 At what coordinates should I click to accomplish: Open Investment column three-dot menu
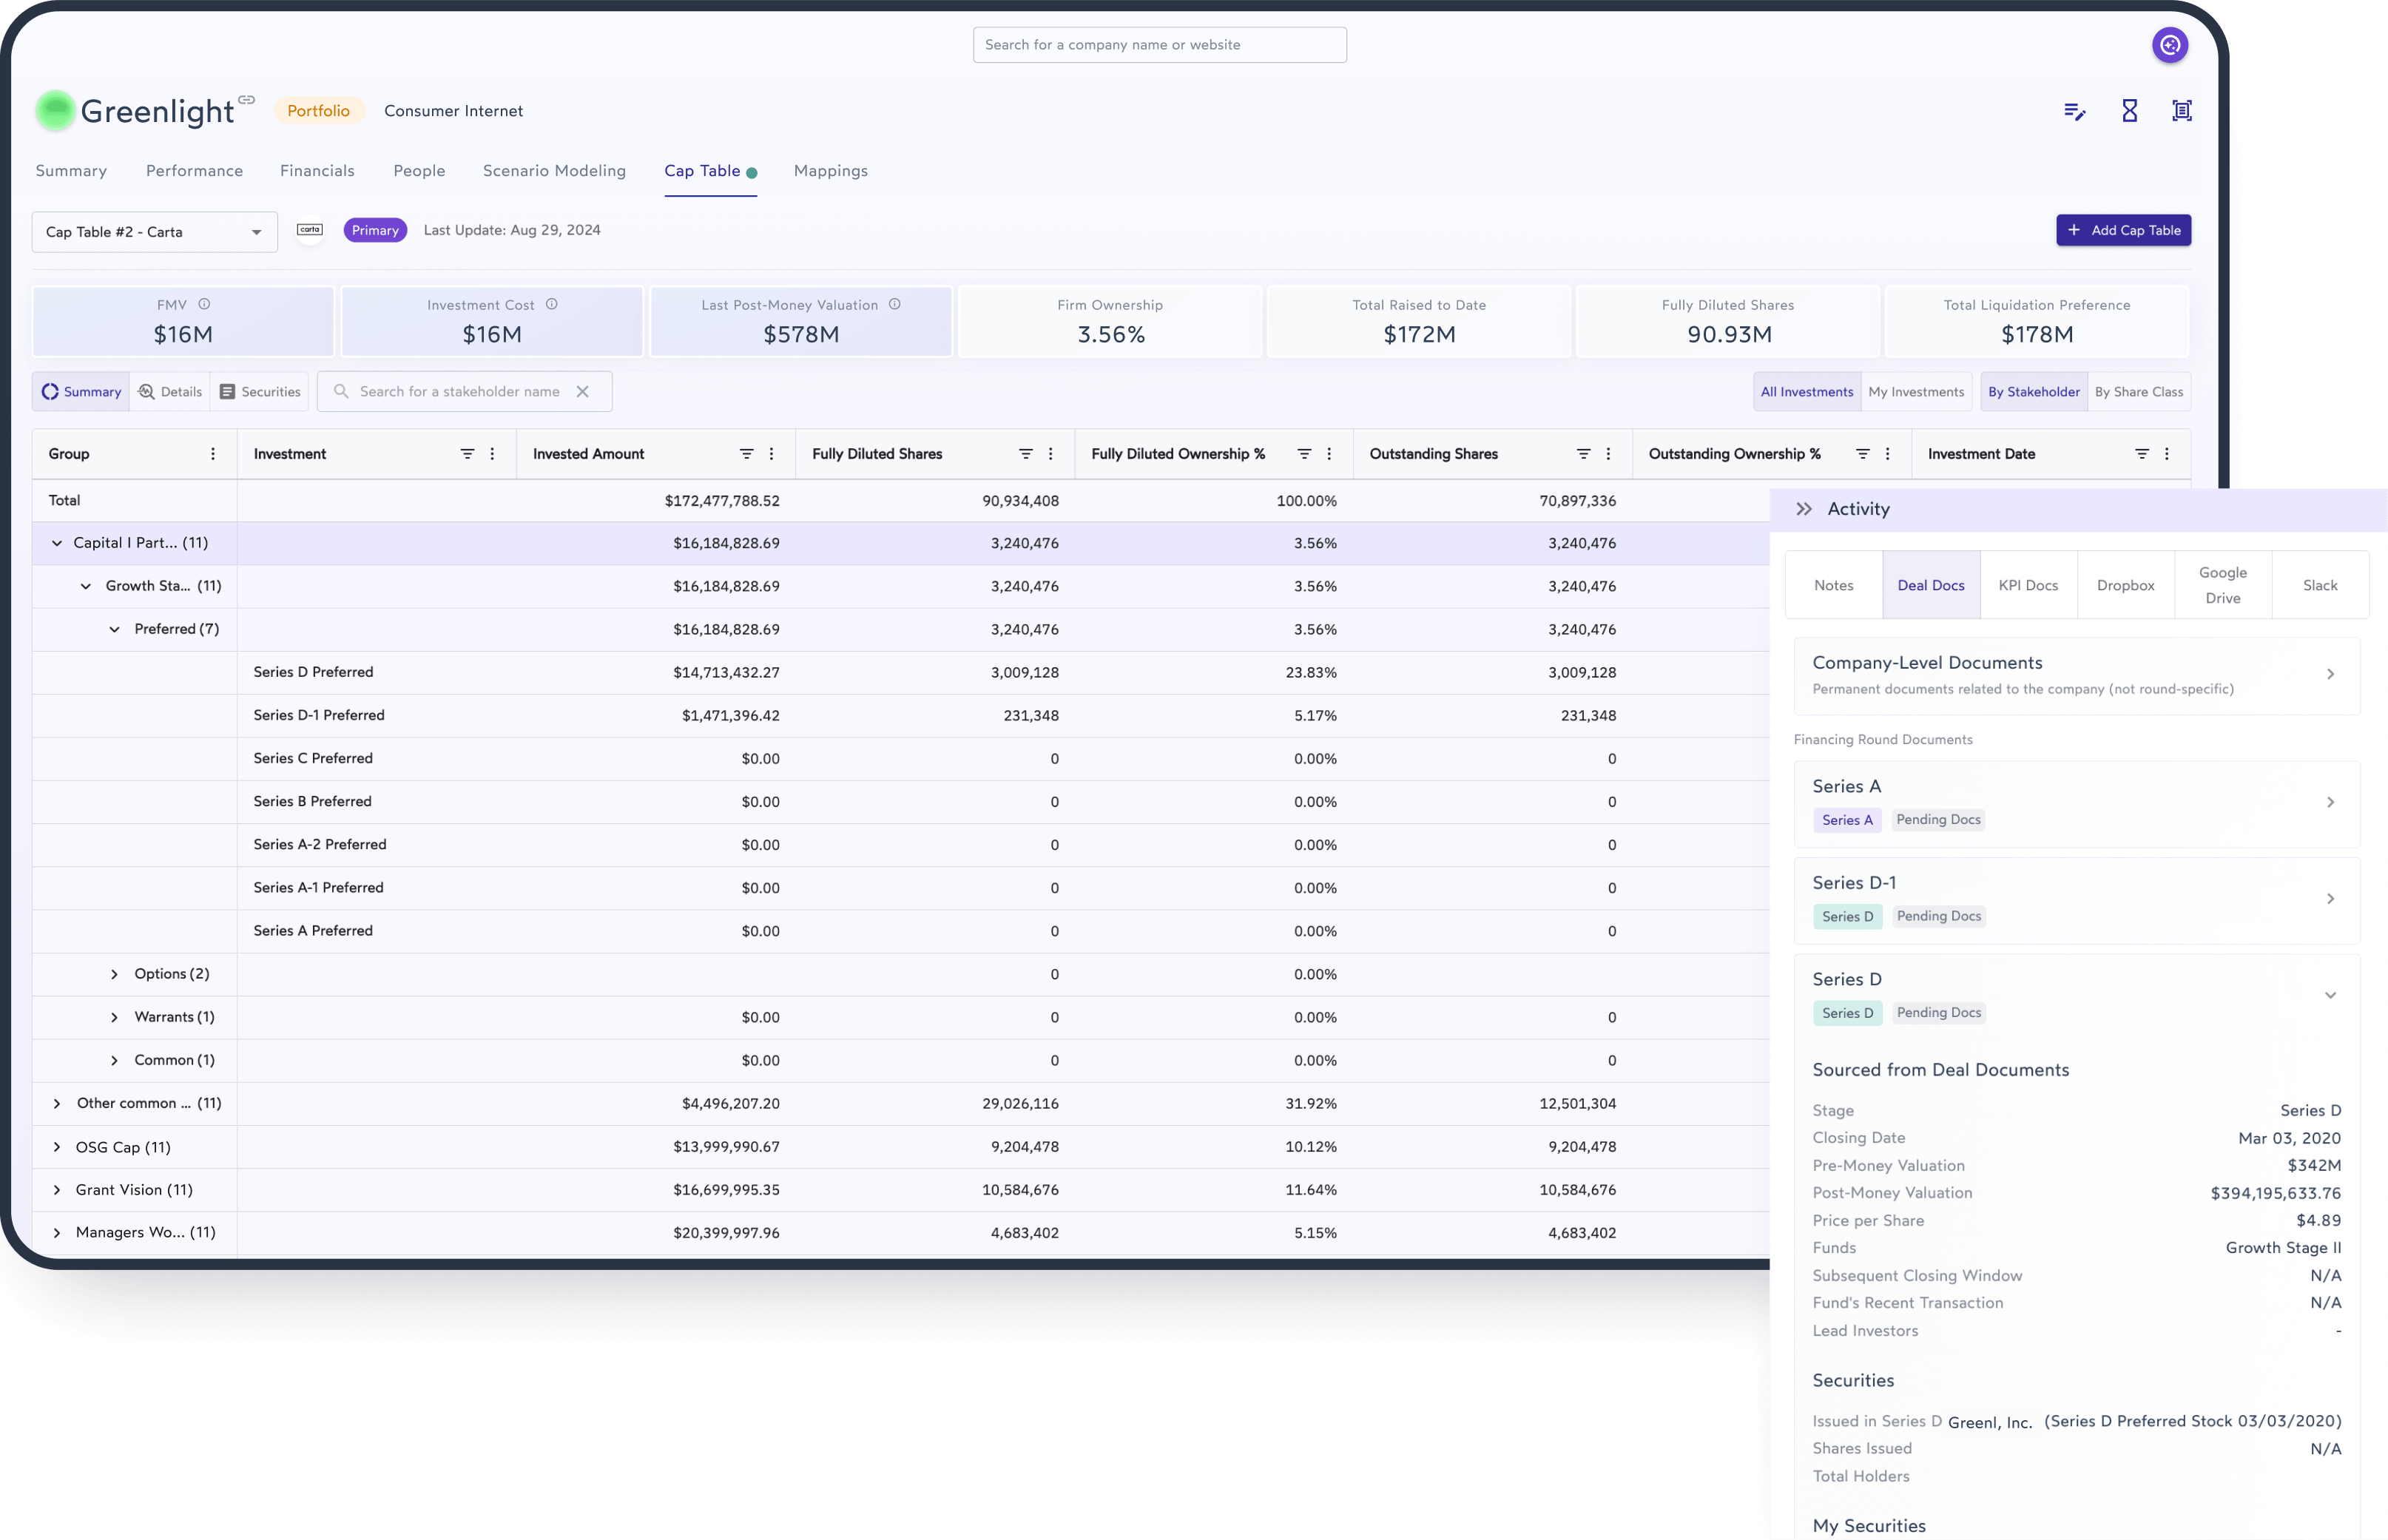(x=492, y=454)
